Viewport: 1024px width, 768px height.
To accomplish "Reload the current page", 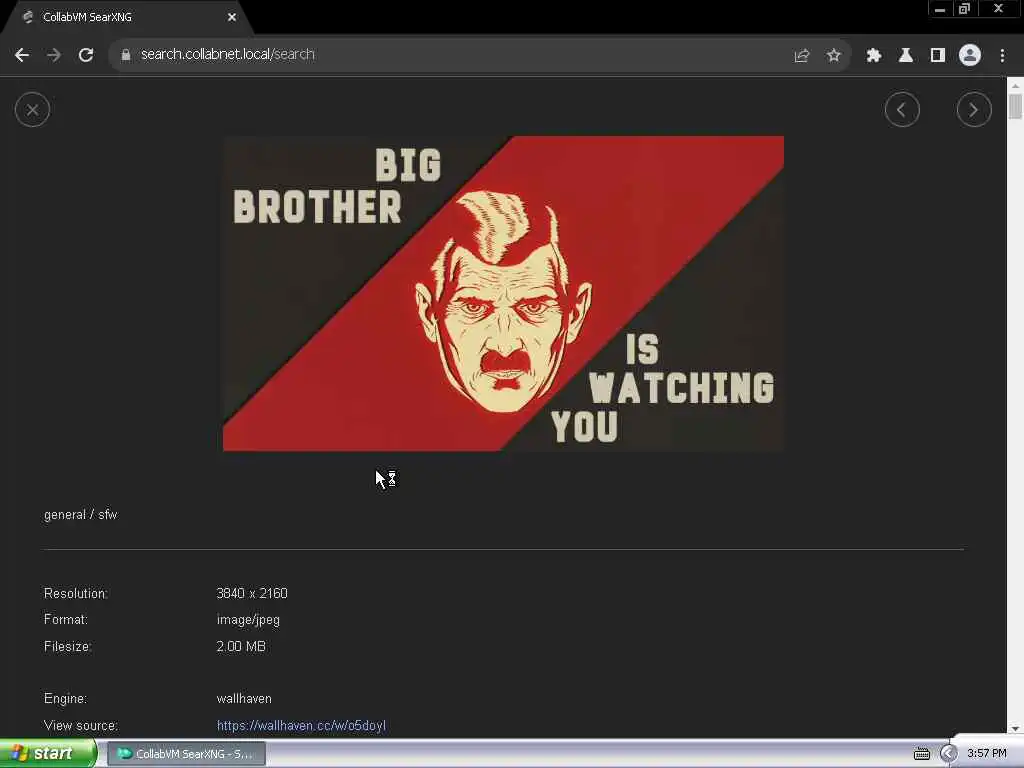I will [x=86, y=55].
